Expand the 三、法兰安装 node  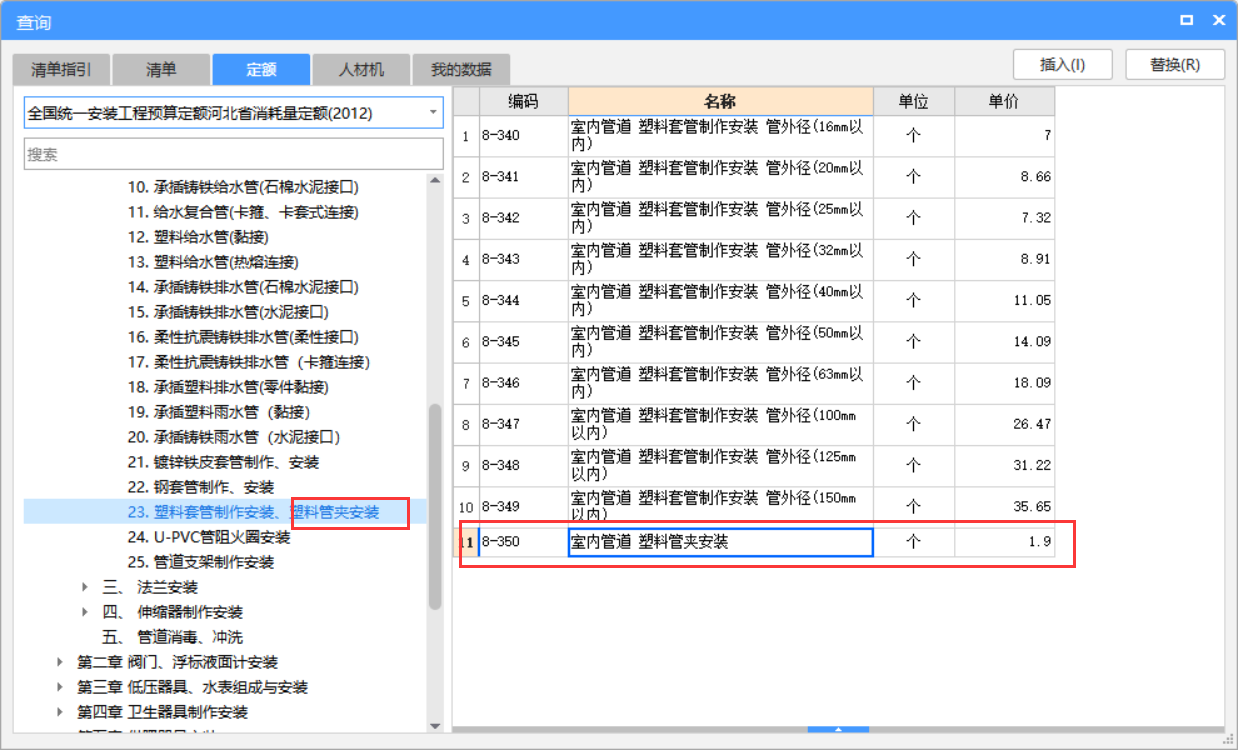point(85,587)
